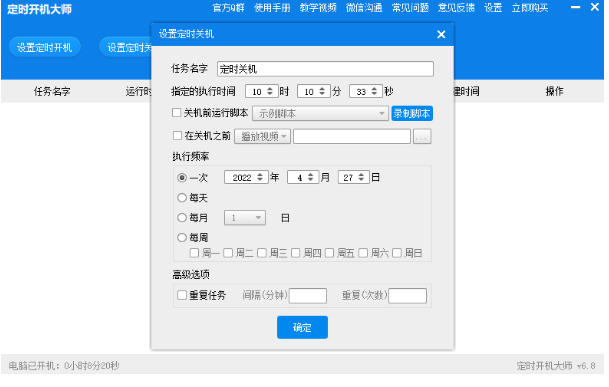Check the 周一 checkbox
The height and width of the screenshot is (387, 609).
coord(195,253)
